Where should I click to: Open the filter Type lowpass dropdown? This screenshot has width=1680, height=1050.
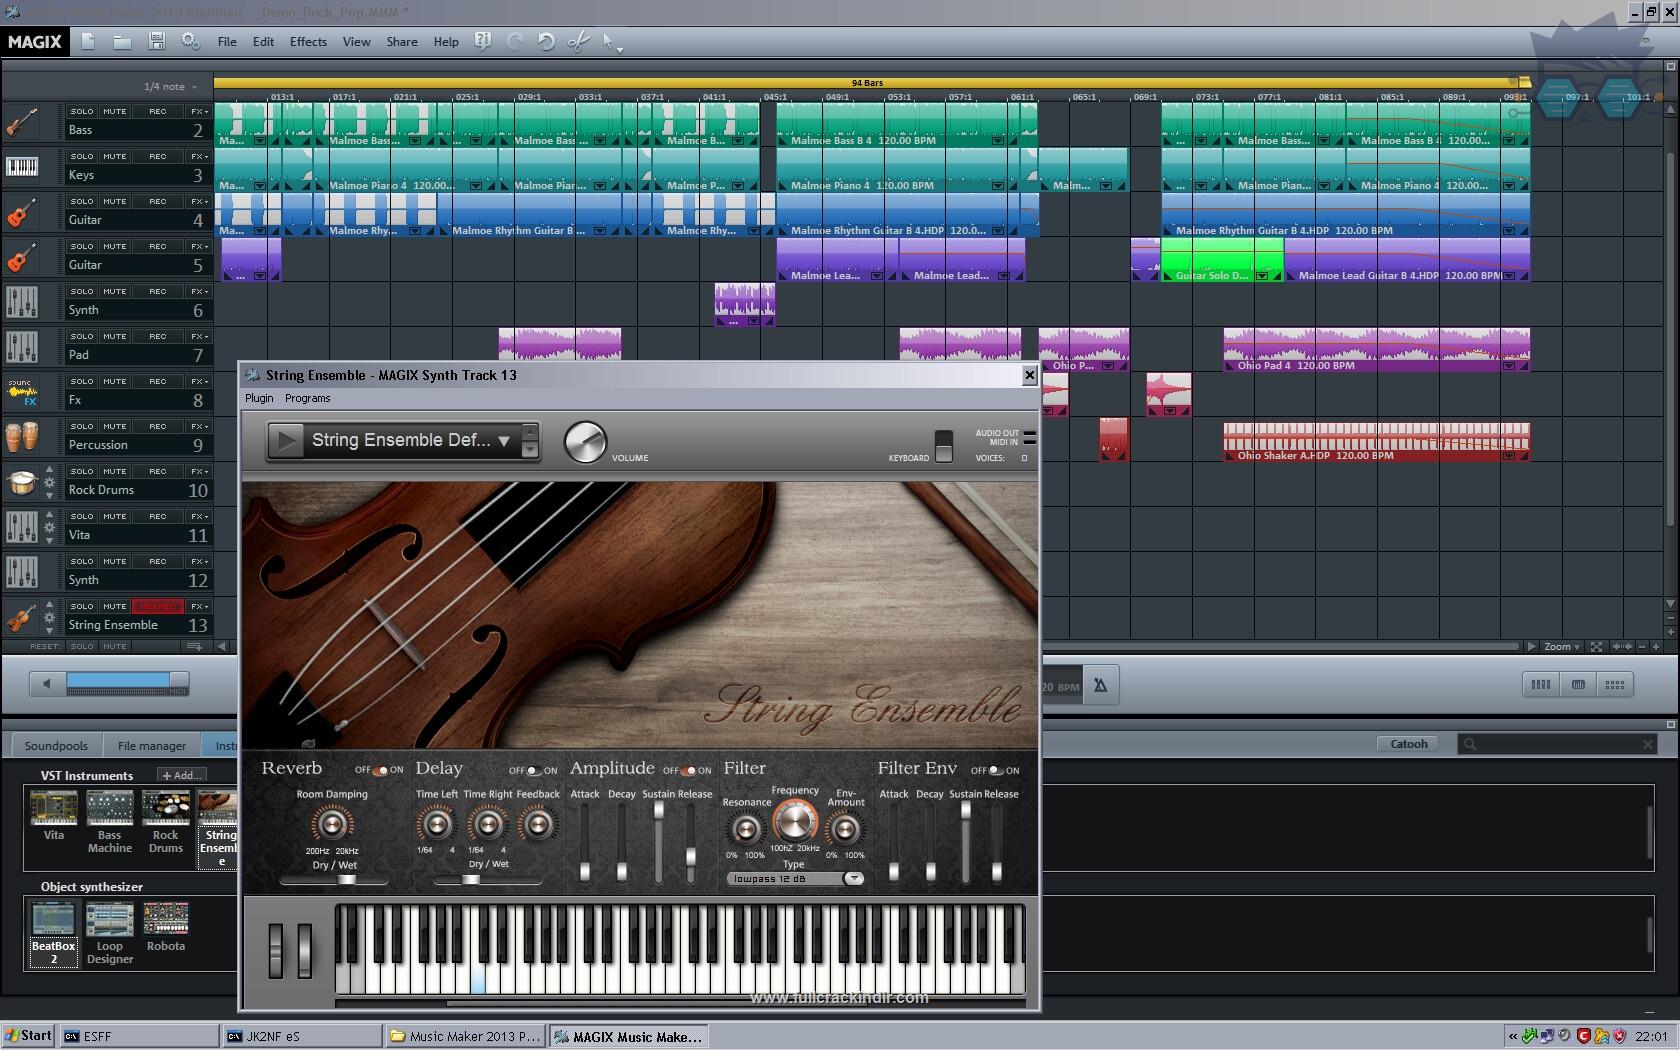pos(796,879)
